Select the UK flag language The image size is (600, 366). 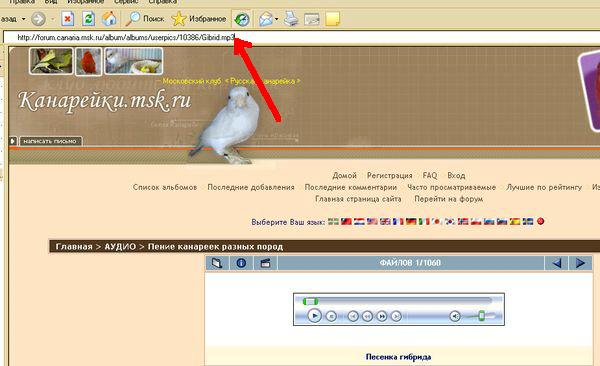[x=385, y=221]
